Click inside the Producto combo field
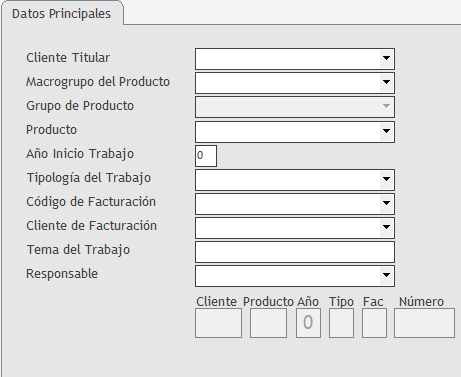This screenshot has width=461, height=377. click(288, 132)
